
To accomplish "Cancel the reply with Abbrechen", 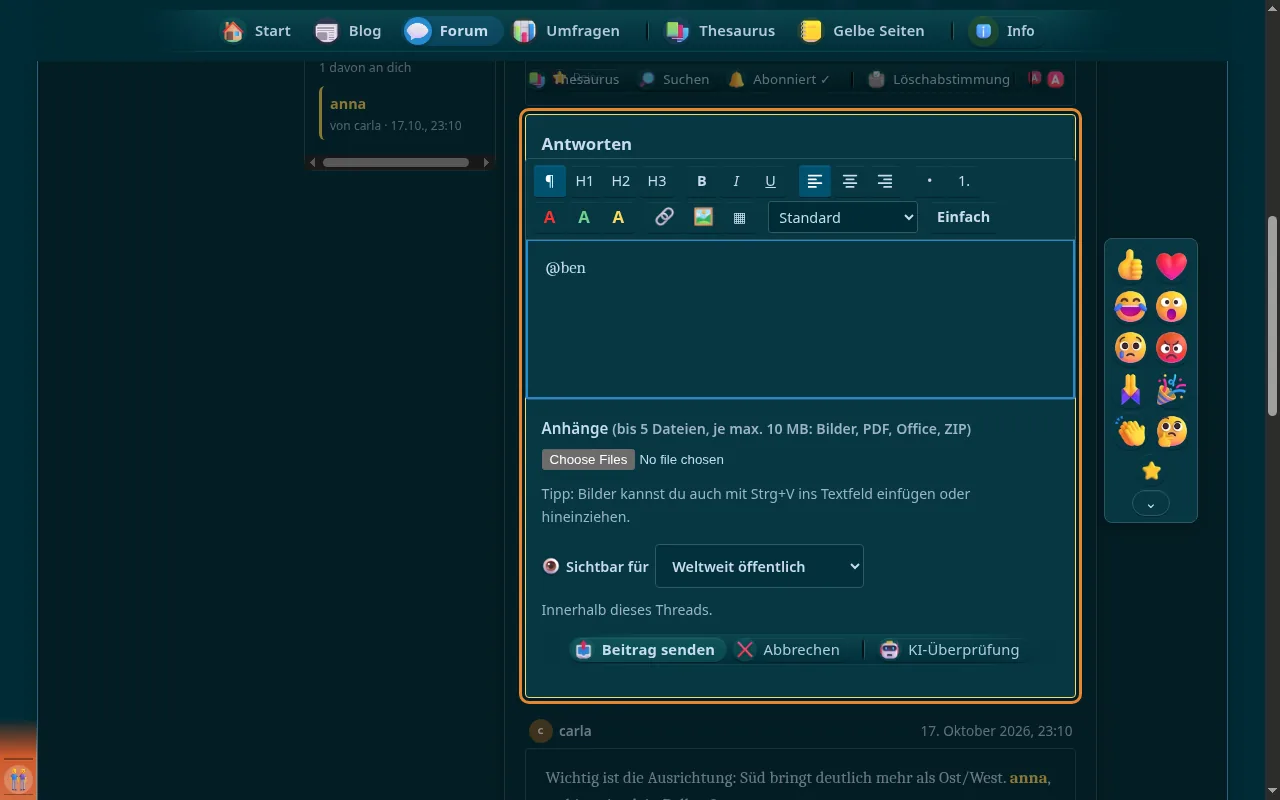I will [788, 650].
